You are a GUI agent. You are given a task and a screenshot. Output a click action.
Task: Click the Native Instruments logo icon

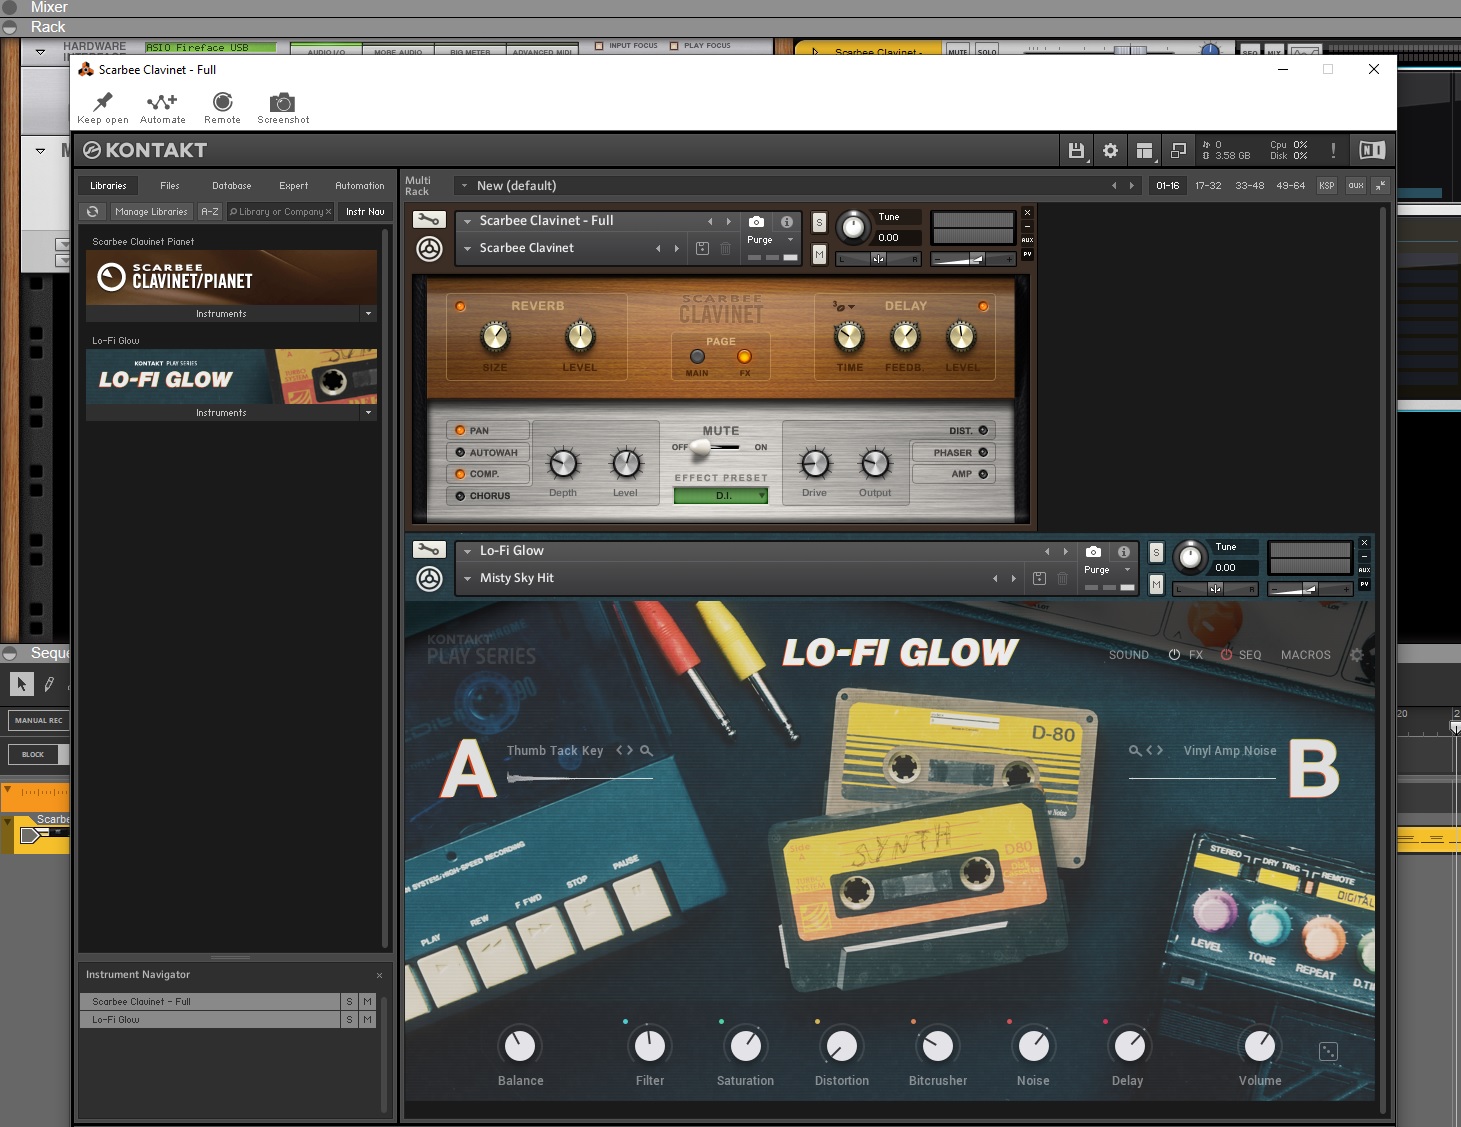coord(1372,150)
